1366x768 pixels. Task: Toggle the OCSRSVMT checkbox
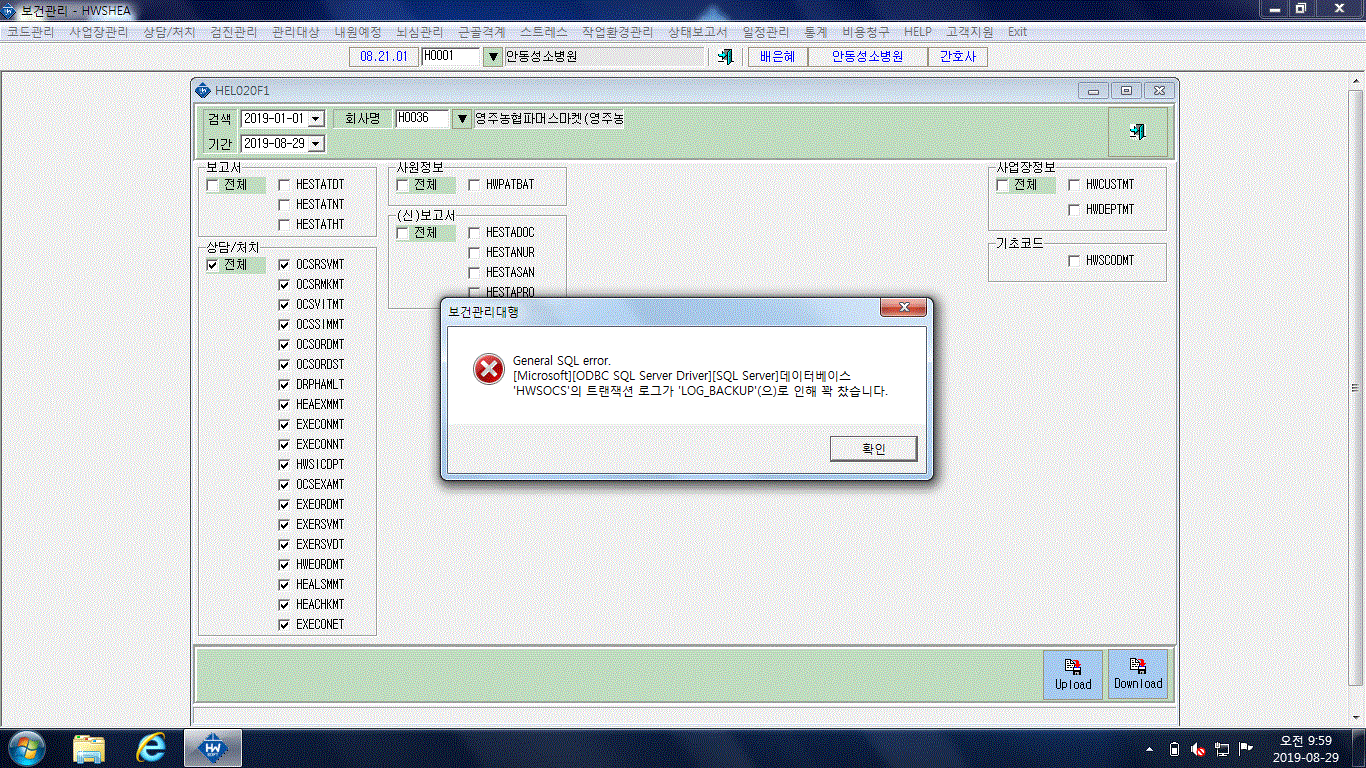coord(284,265)
